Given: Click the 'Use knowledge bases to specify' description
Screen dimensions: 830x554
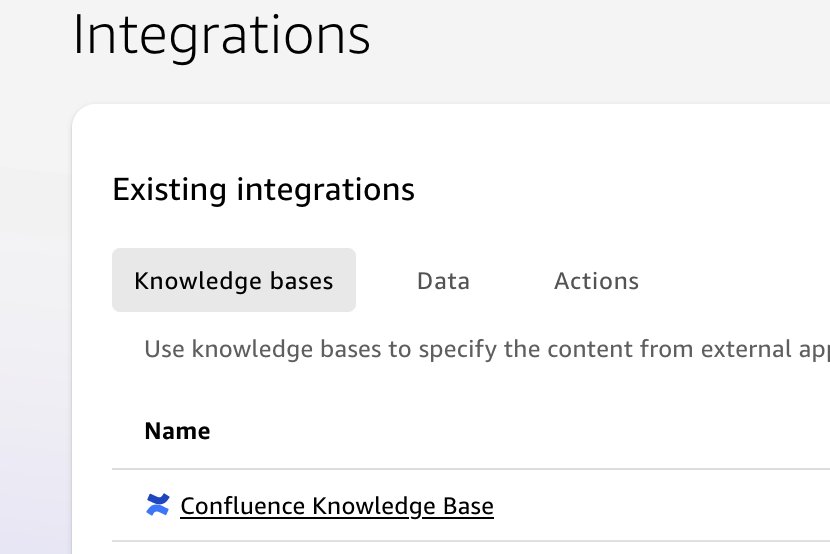Looking at the screenshot, I should point(487,349).
